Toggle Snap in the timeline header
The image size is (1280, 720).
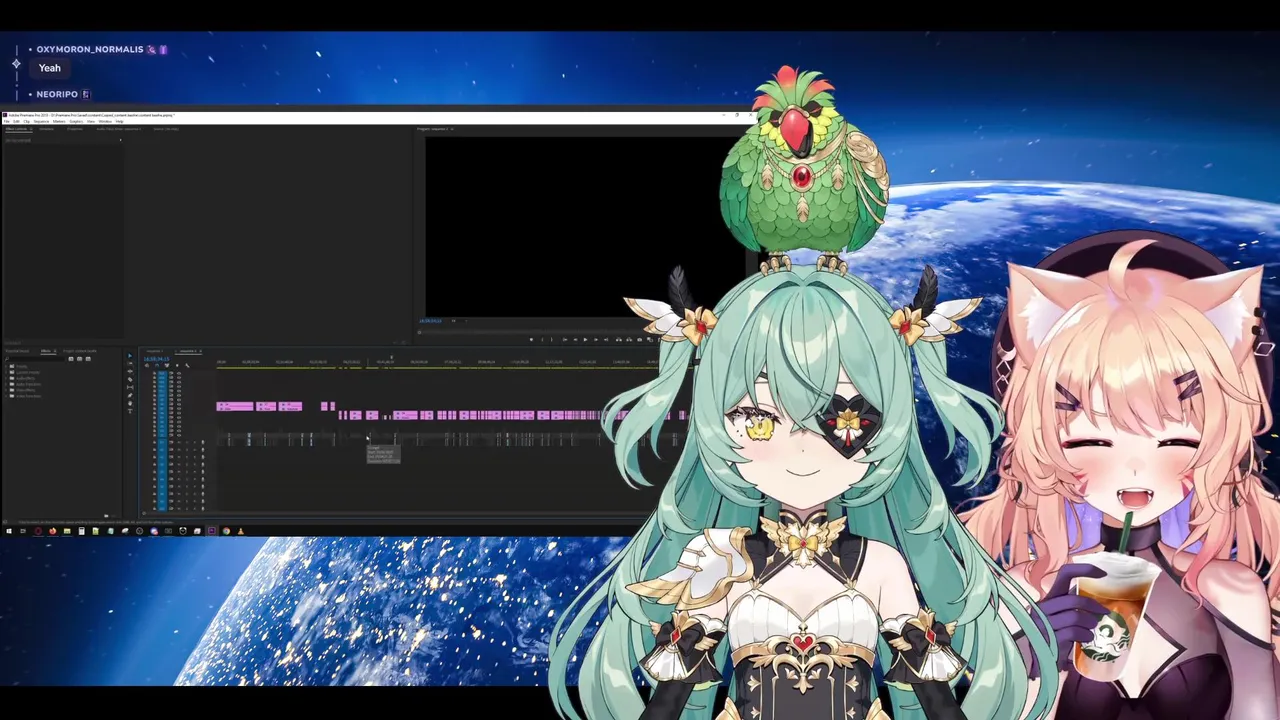157,366
